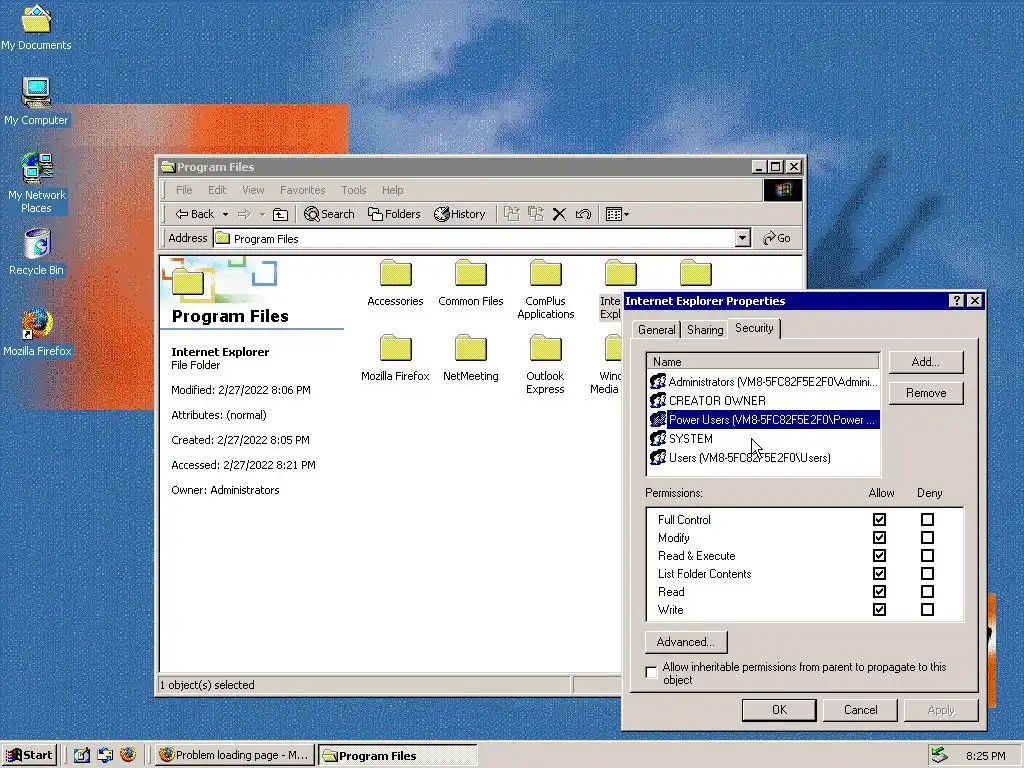
Task: Open the Edit menu
Action: [217, 190]
